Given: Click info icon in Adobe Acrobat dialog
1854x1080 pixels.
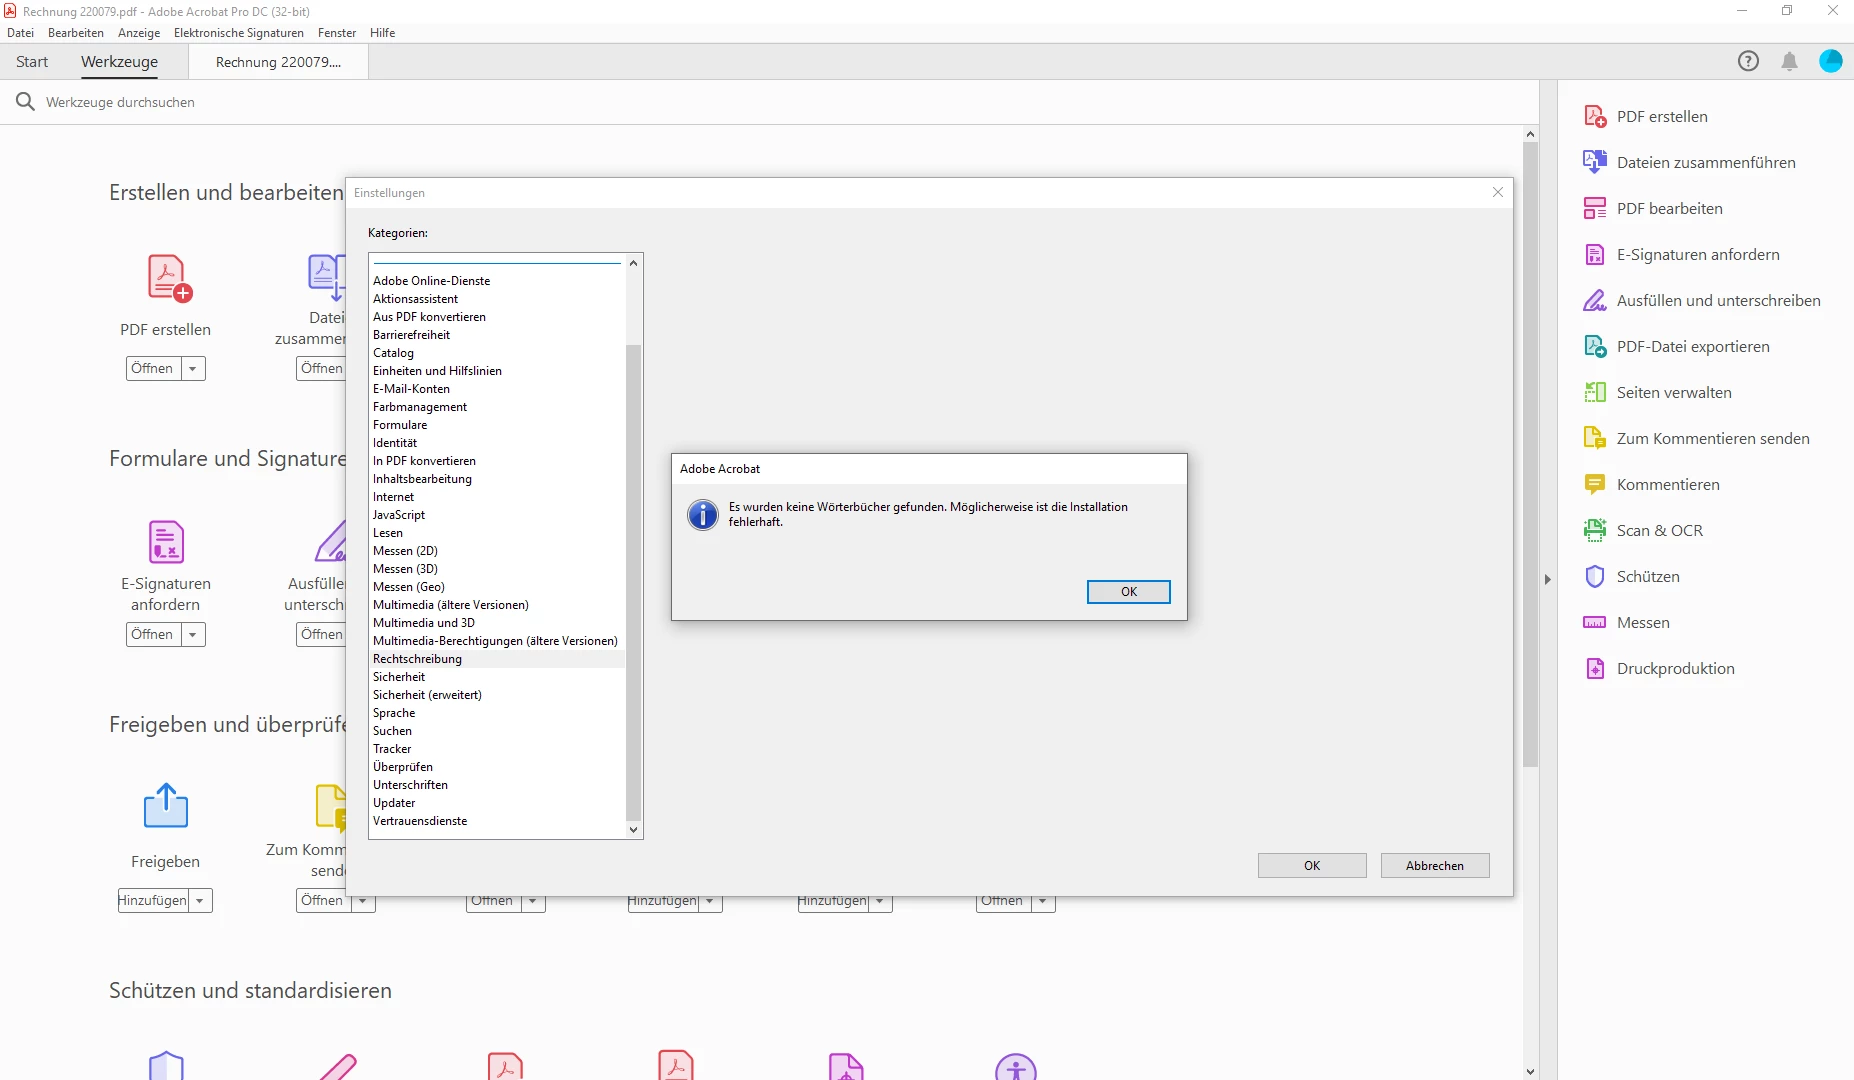Looking at the screenshot, I should click(703, 515).
